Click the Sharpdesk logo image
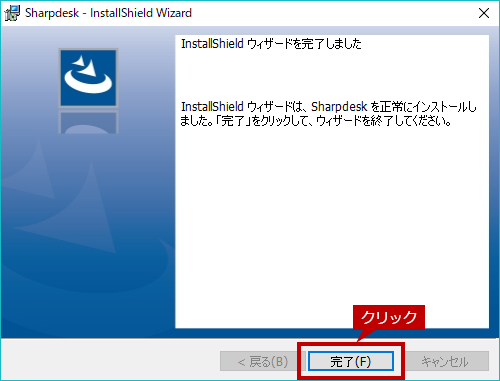The image size is (500, 381). coord(88,78)
